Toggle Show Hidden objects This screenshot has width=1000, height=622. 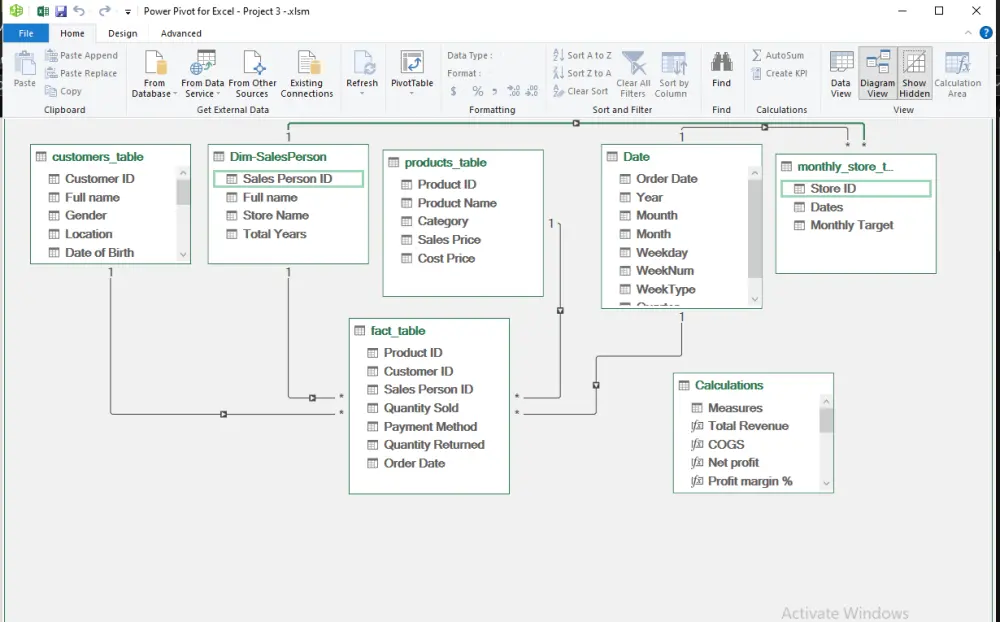point(914,72)
